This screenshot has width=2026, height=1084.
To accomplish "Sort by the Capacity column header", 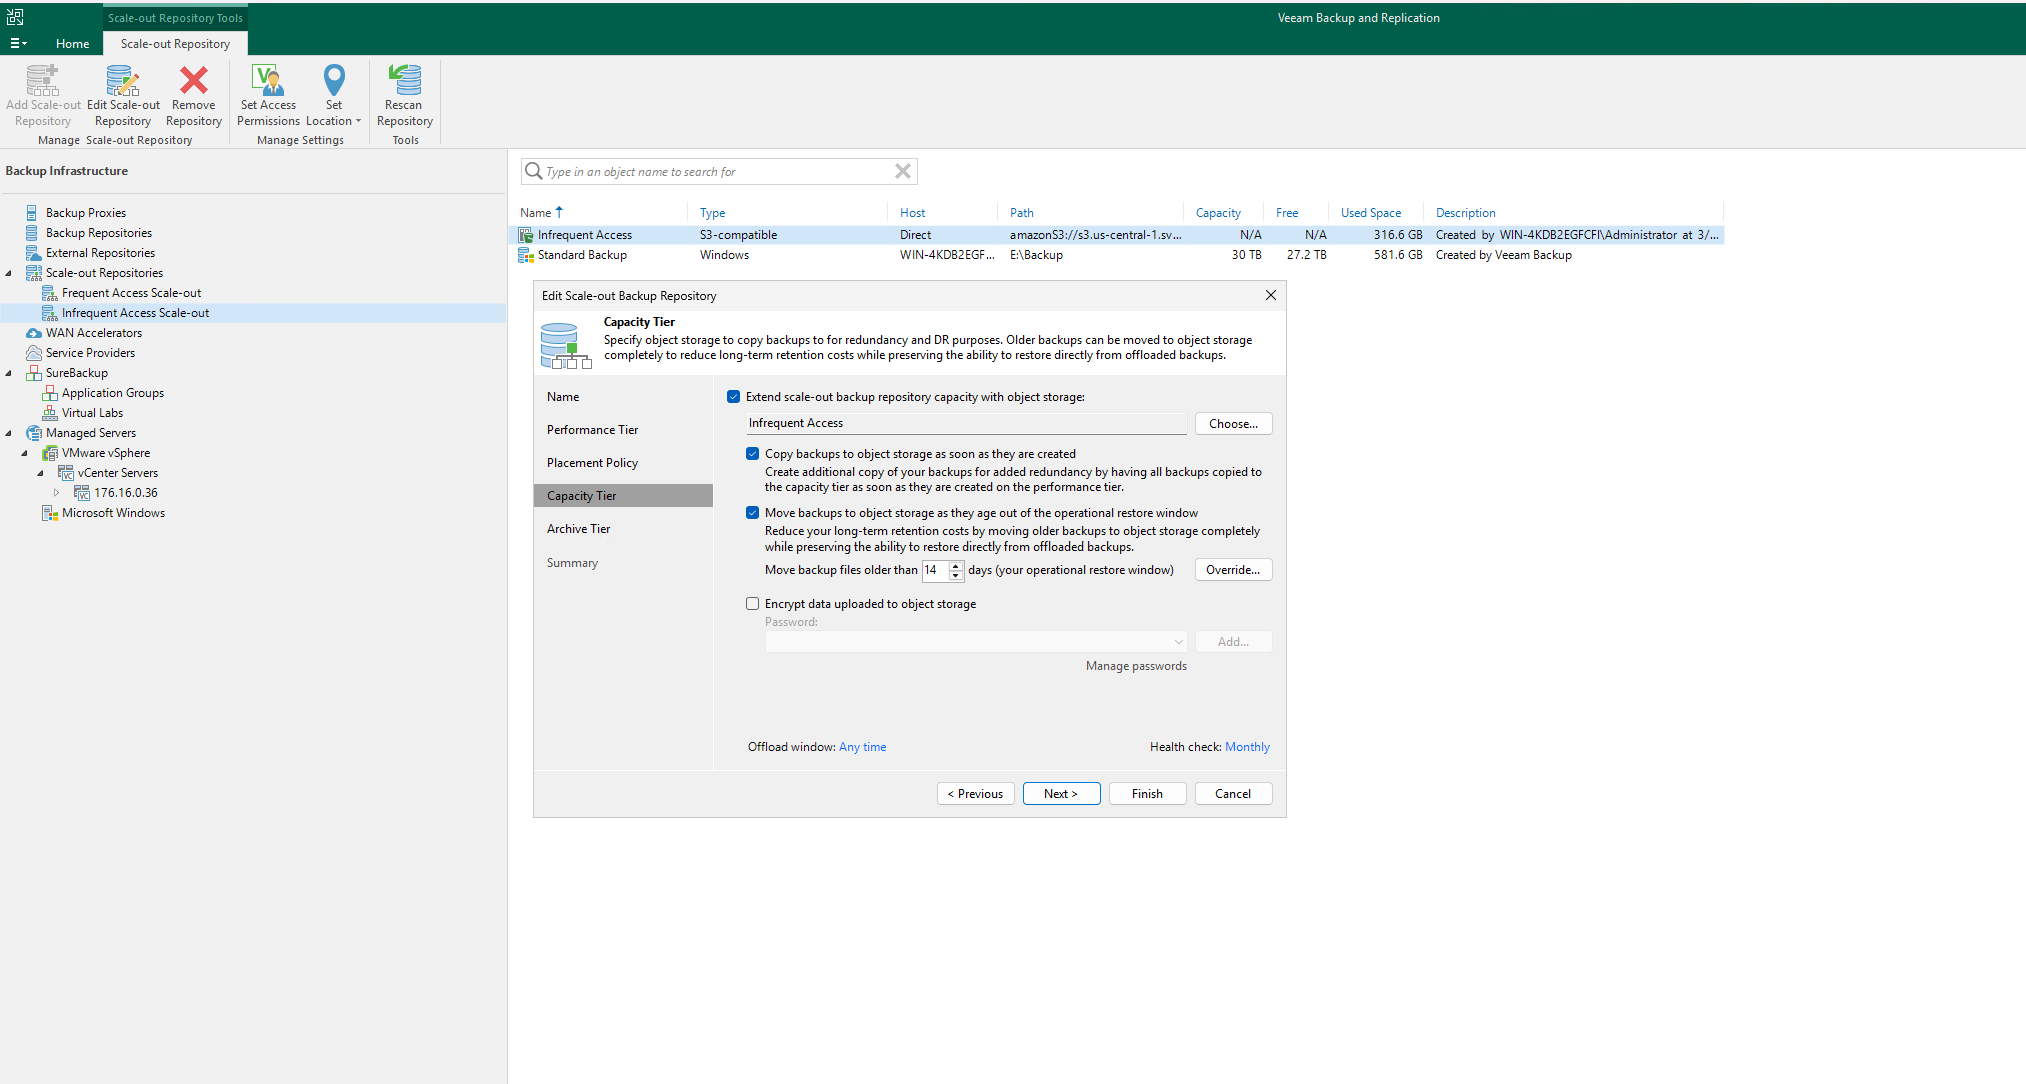I will click(x=1218, y=213).
